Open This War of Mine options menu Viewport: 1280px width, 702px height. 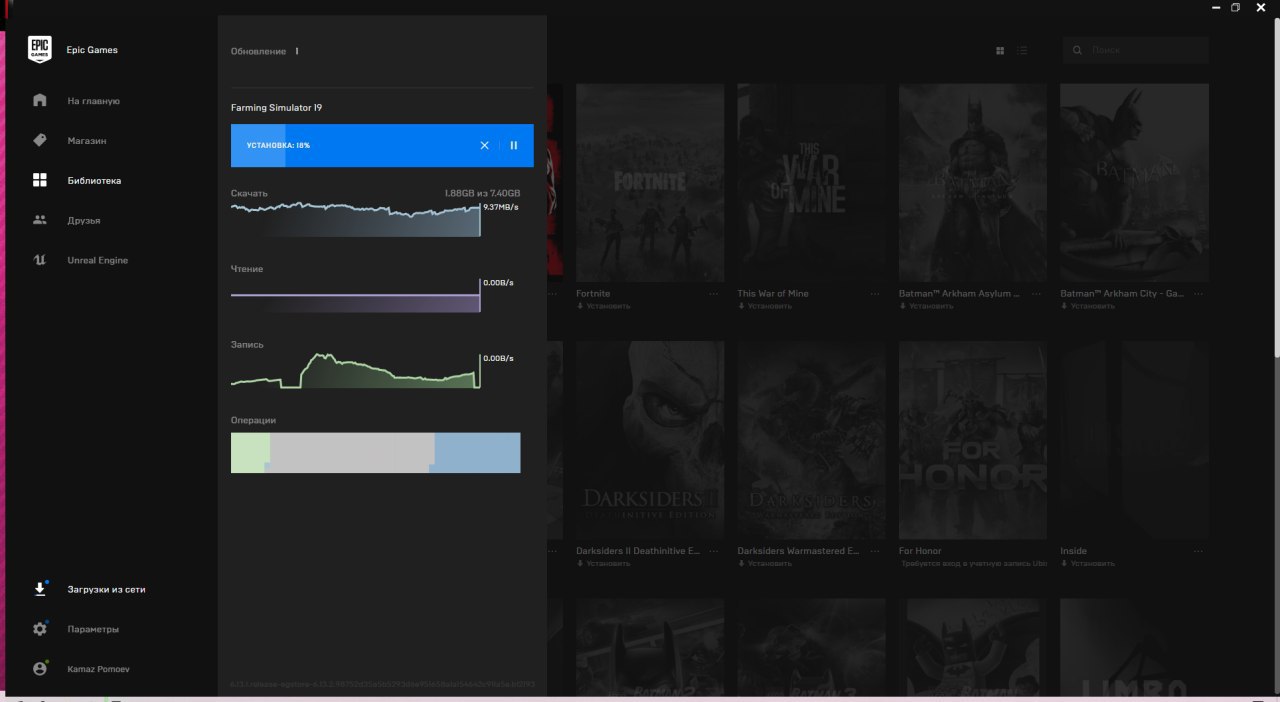click(x=875, y=294)
